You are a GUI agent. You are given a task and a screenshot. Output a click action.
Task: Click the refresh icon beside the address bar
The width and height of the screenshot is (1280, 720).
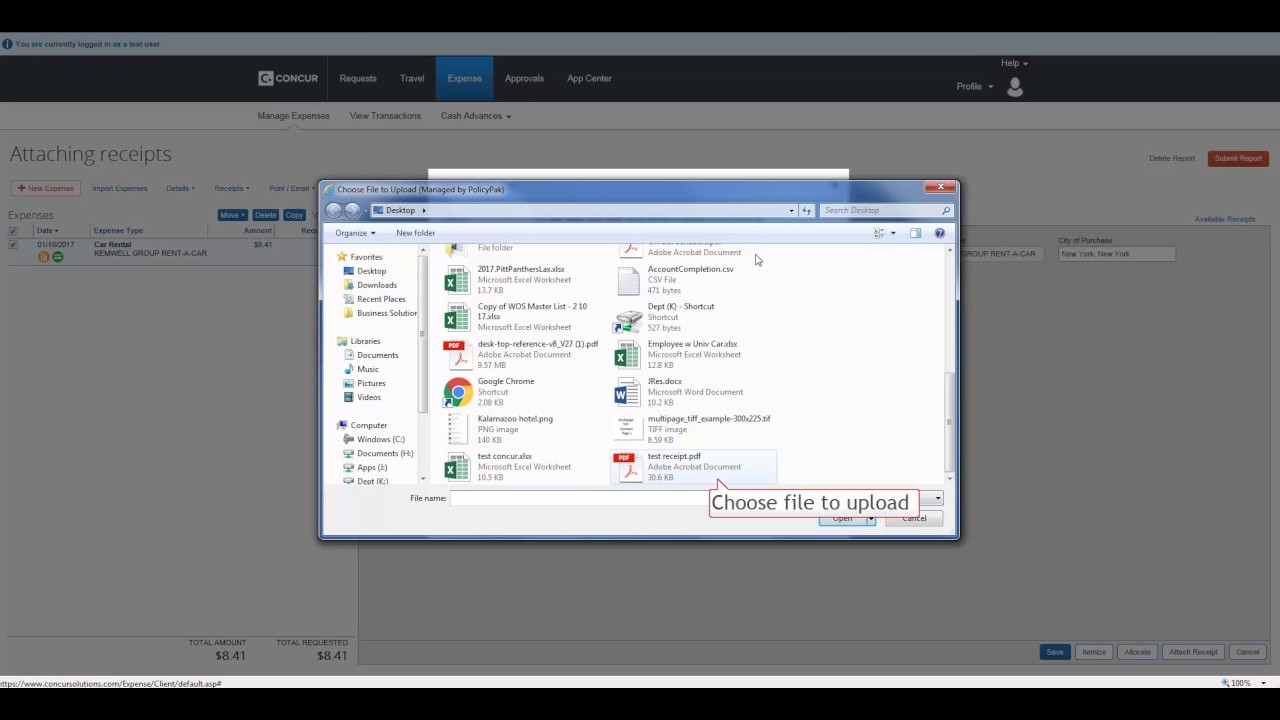806,211
